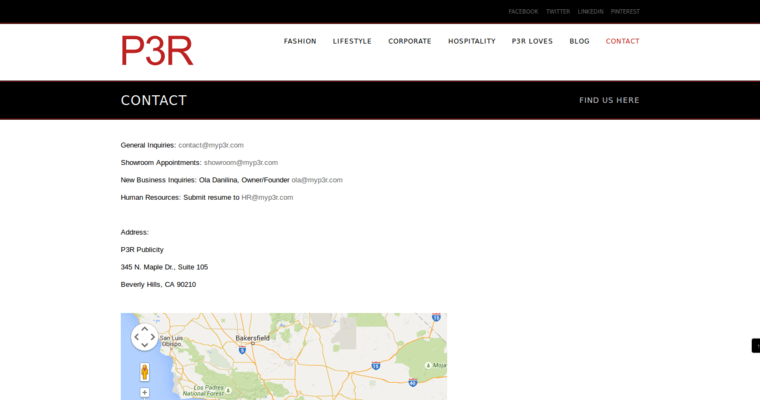Pan the map up with arrow
This screenshot has width=760, height=400.
pyautogui.click(x=144, y=329)
